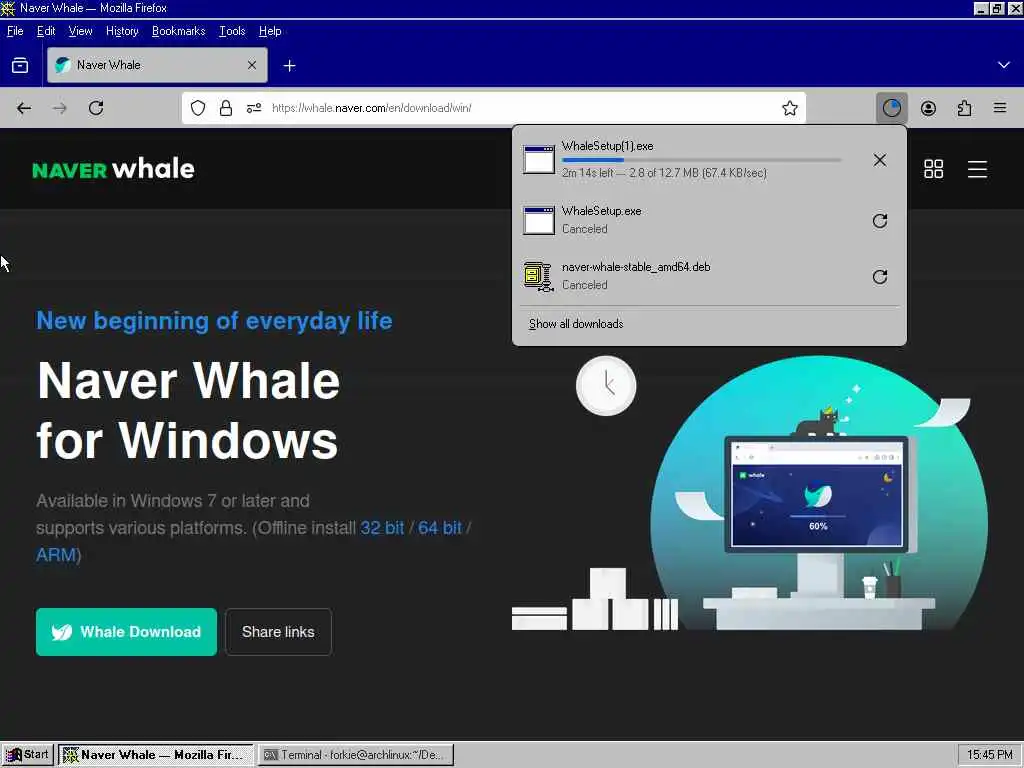Open a new tab with plus
The image size is (1024, 768).
[x=289, y=65]
